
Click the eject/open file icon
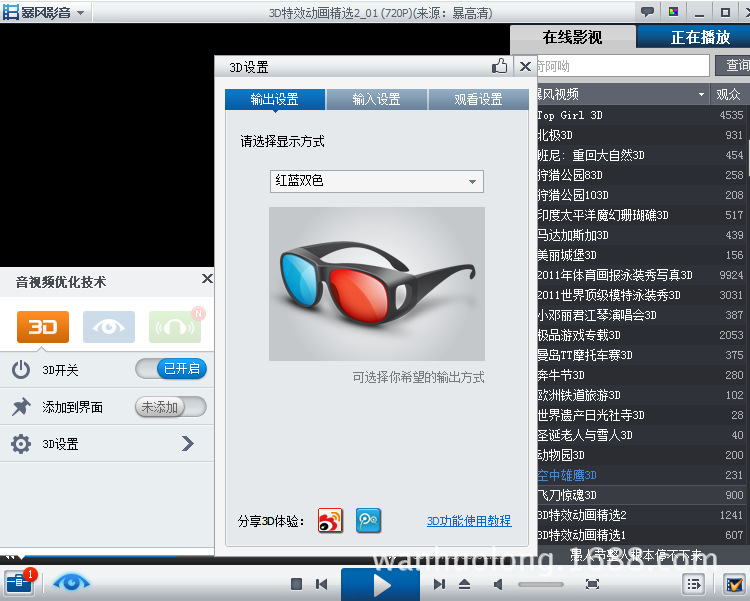pos(464,584)
